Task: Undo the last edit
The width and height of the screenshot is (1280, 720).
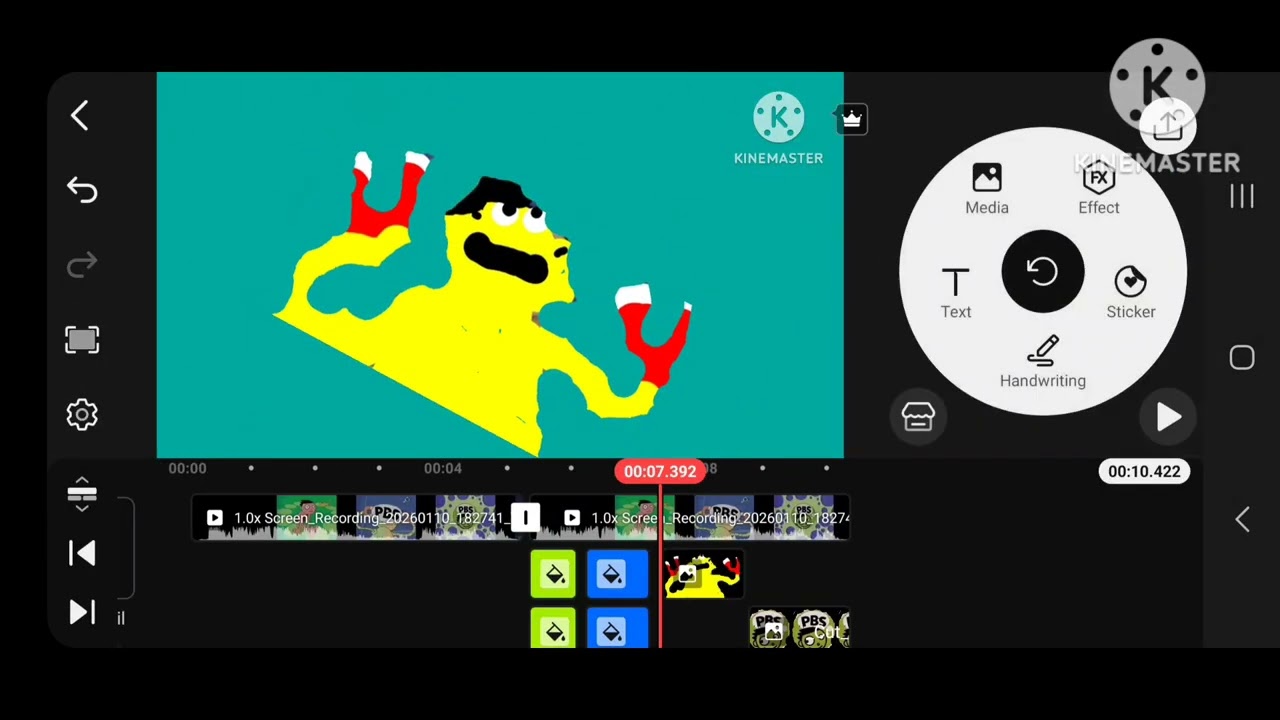Action: pyautogui.click(x=82, y=190)
